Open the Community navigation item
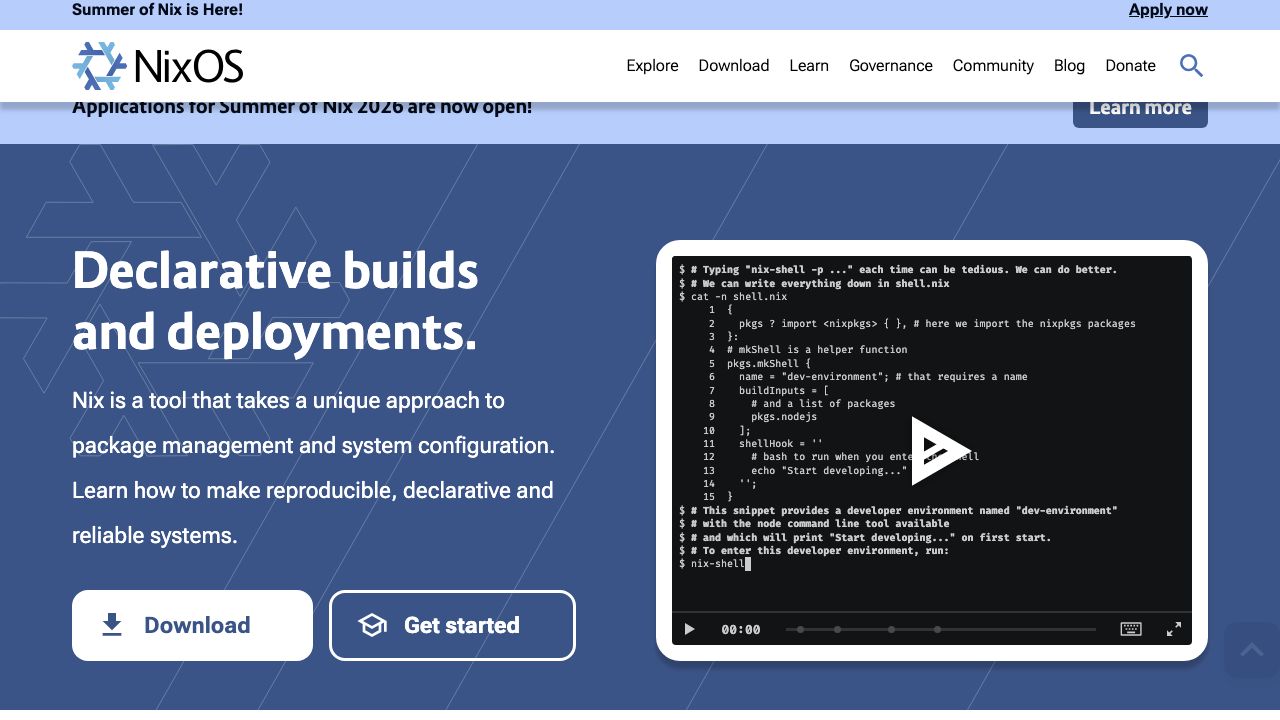This screenshot has height=720, width=1280. tap(993, 65)
